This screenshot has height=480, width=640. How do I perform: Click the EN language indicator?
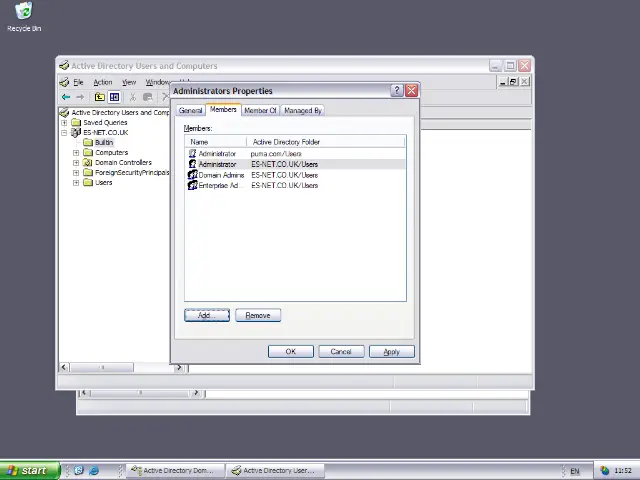tap(575, 471)
